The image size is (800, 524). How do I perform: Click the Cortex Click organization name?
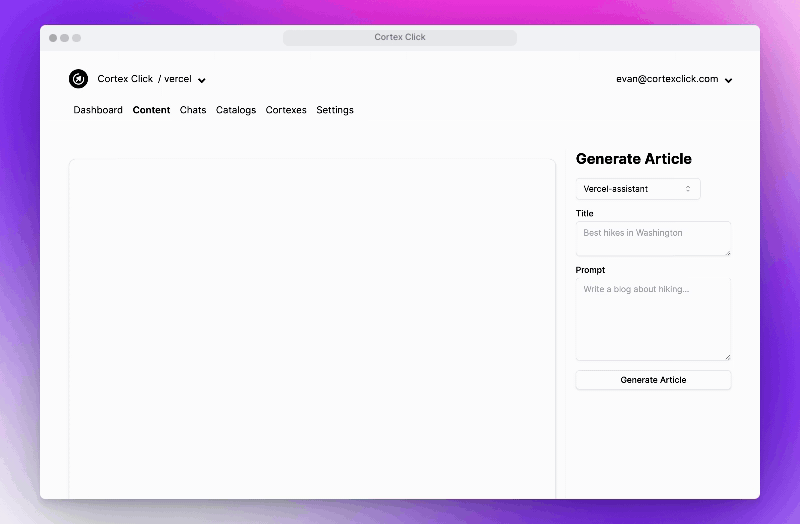click(125, 79)
